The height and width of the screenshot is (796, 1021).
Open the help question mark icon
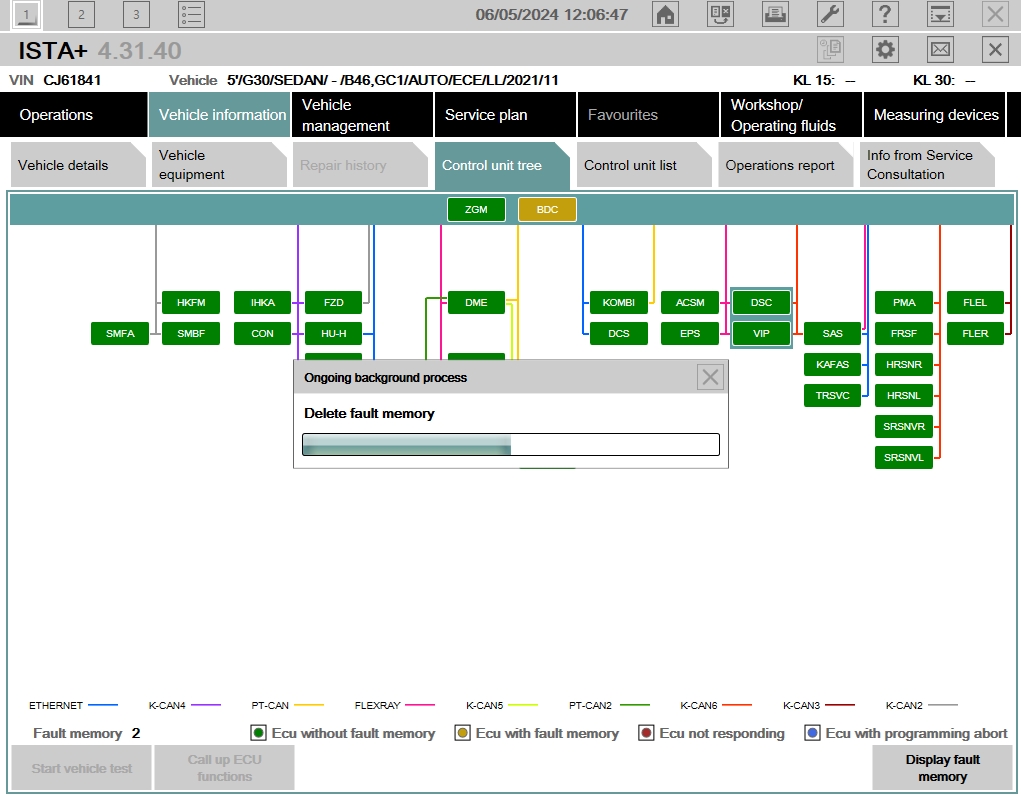coord(885,14)
